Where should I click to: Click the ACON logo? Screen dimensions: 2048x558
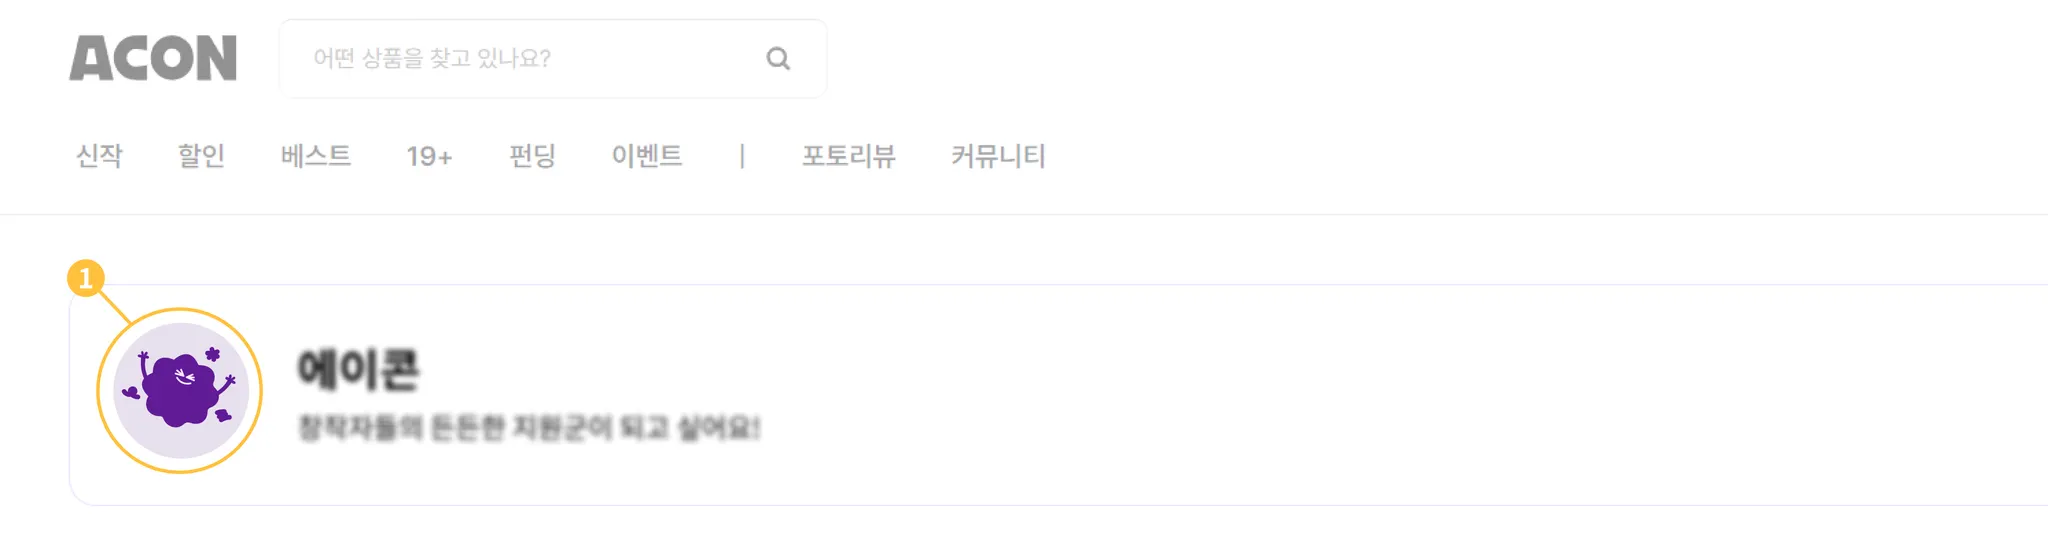pos(153,58)
